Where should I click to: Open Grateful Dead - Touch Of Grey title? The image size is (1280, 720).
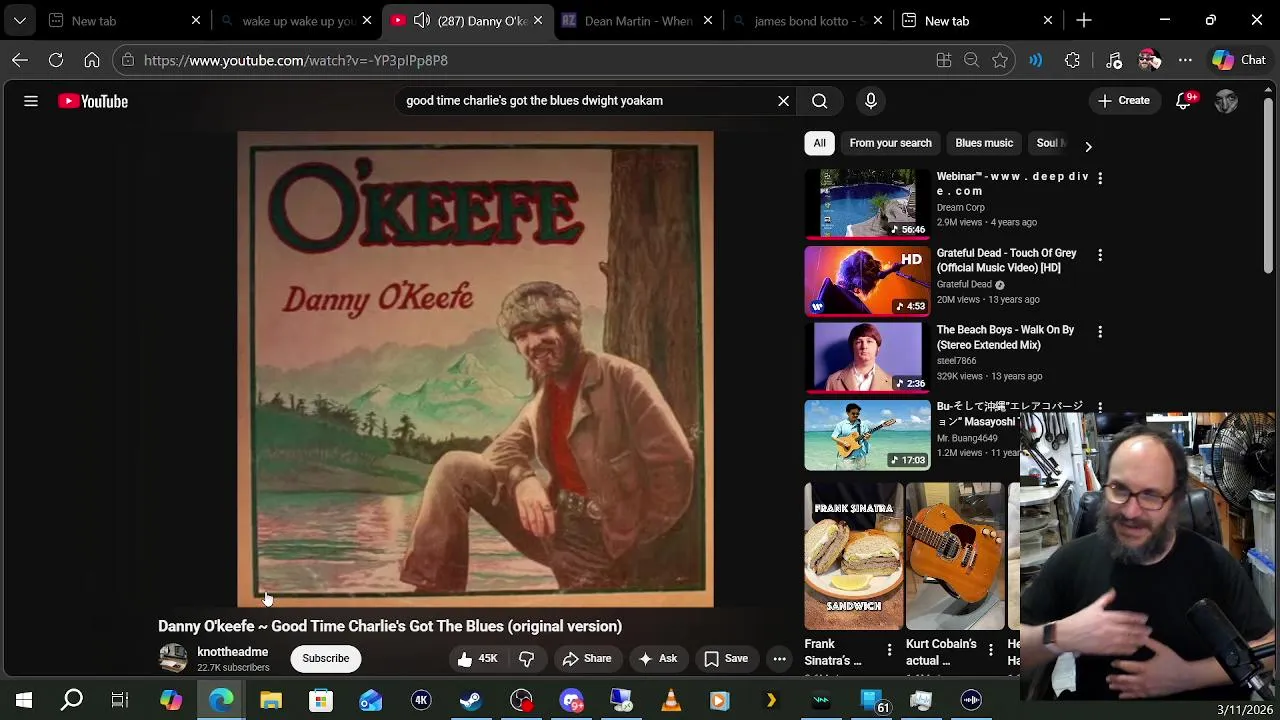(1006, 260)
